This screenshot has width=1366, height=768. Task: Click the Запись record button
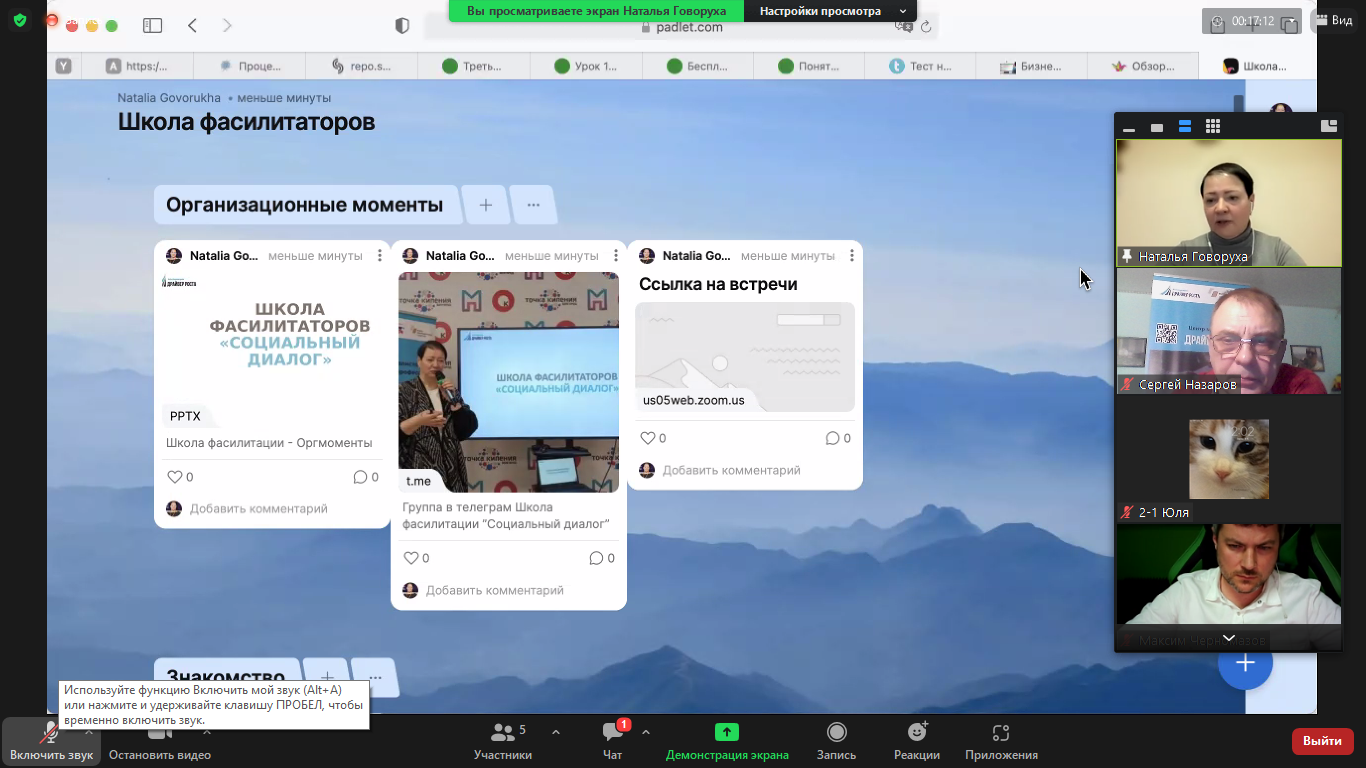point(836,740)
